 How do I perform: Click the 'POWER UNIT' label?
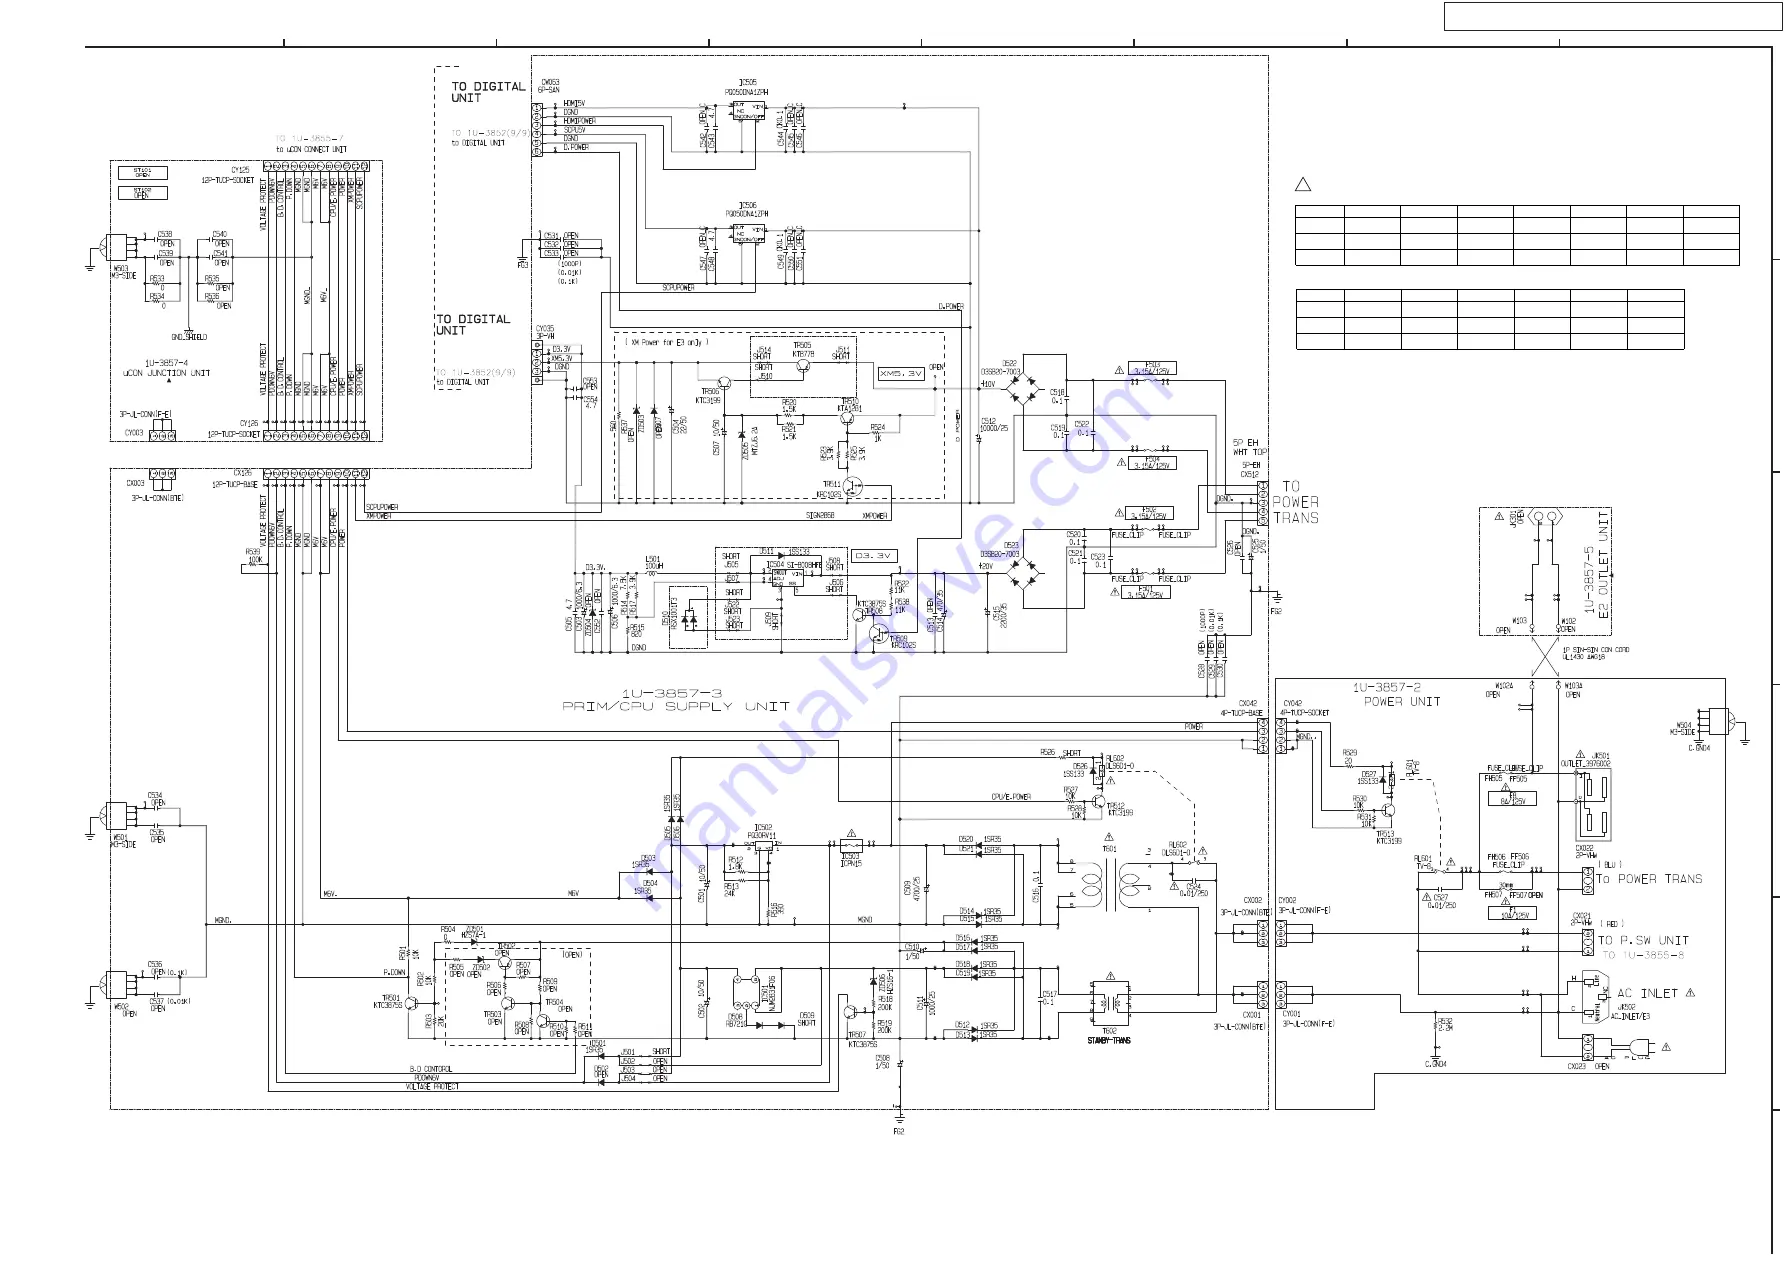[x=1402, y=702]
